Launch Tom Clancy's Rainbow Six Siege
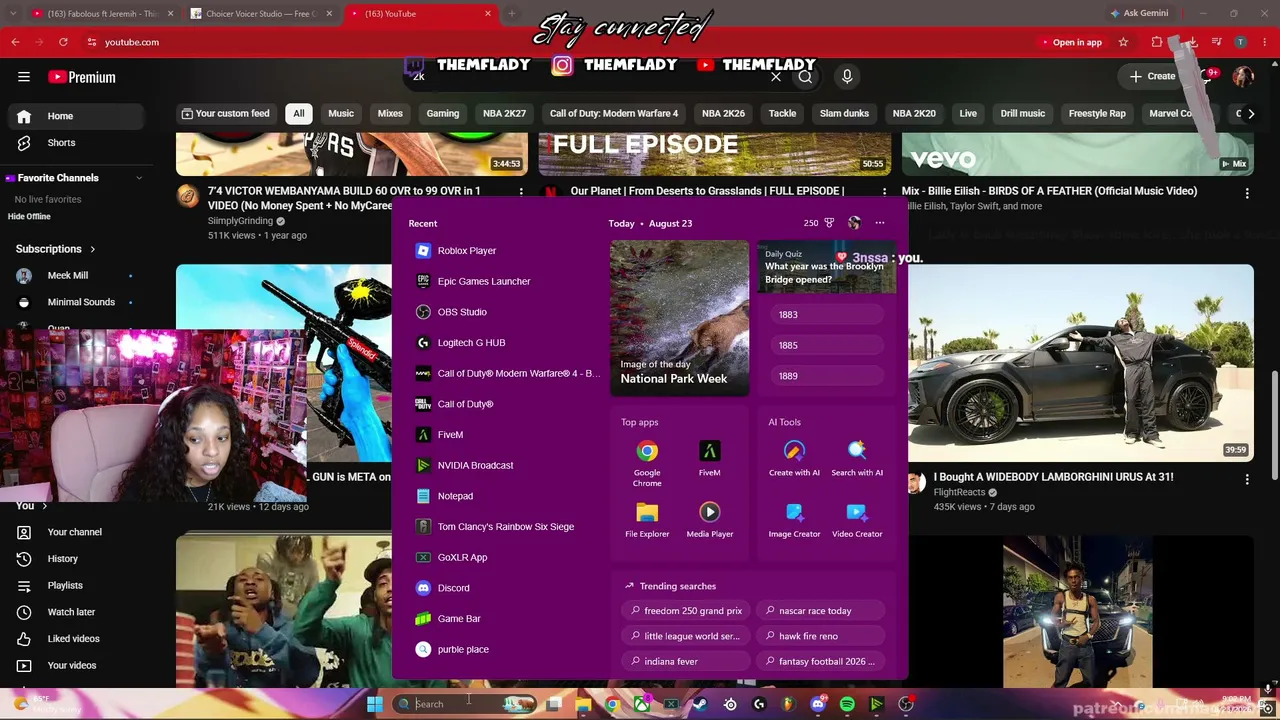The height and width of the screenshot is (720, 1280). (505, 527)
